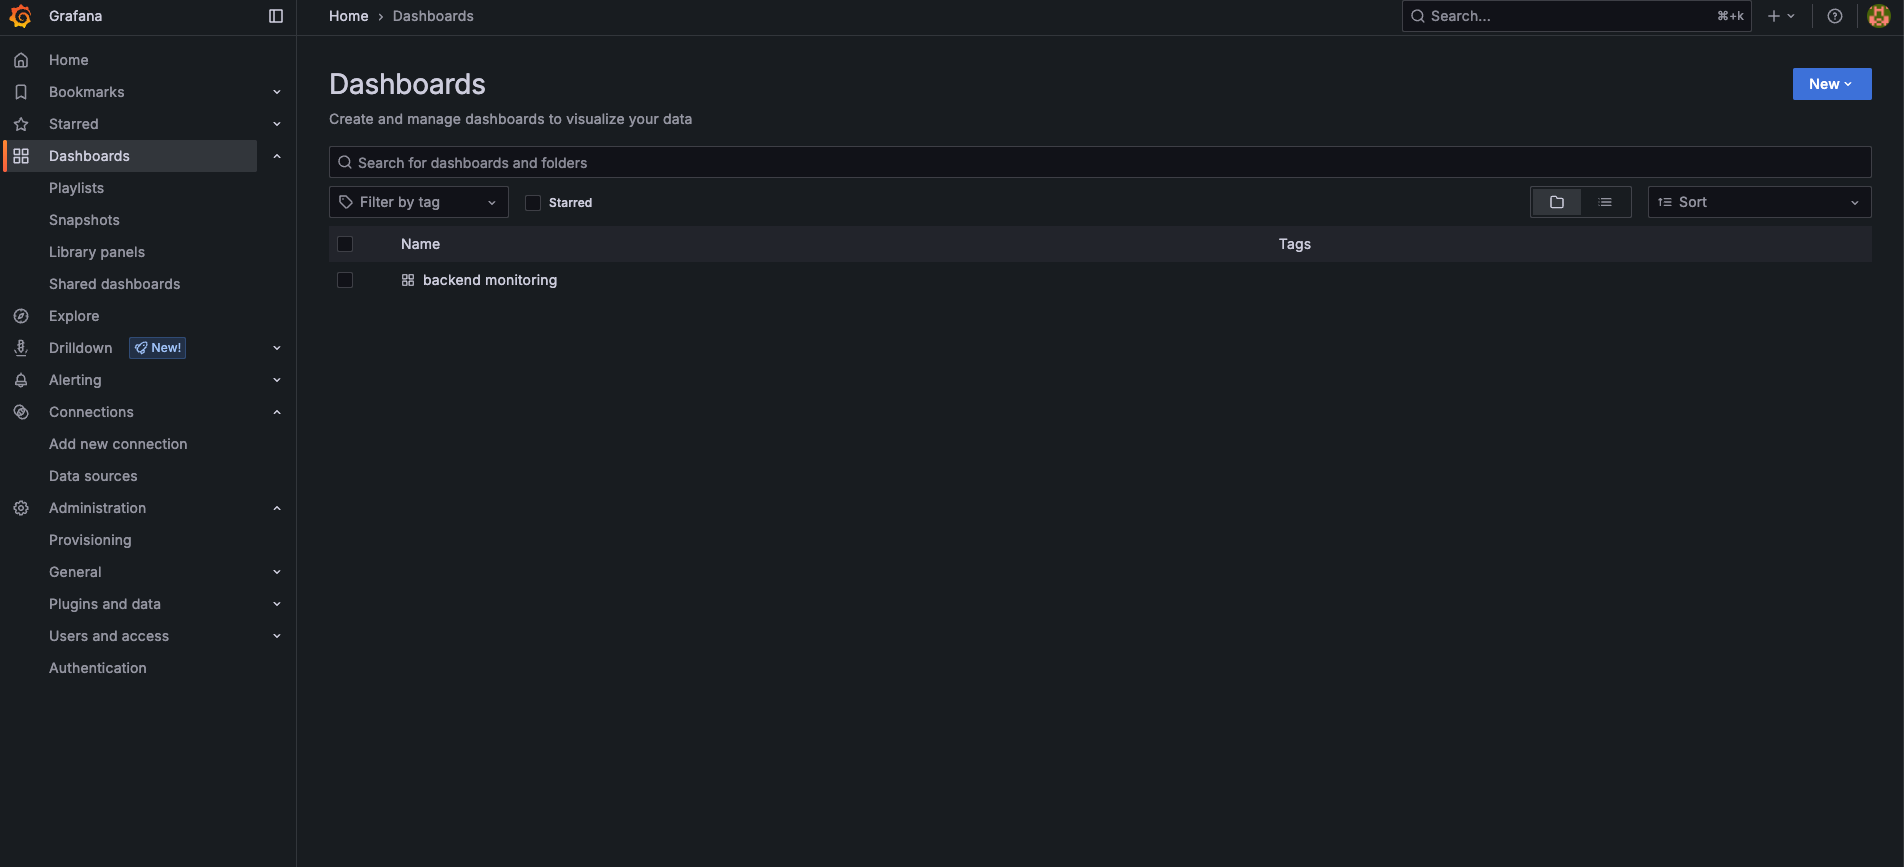Open the help question mark icon

(1835, 16)
